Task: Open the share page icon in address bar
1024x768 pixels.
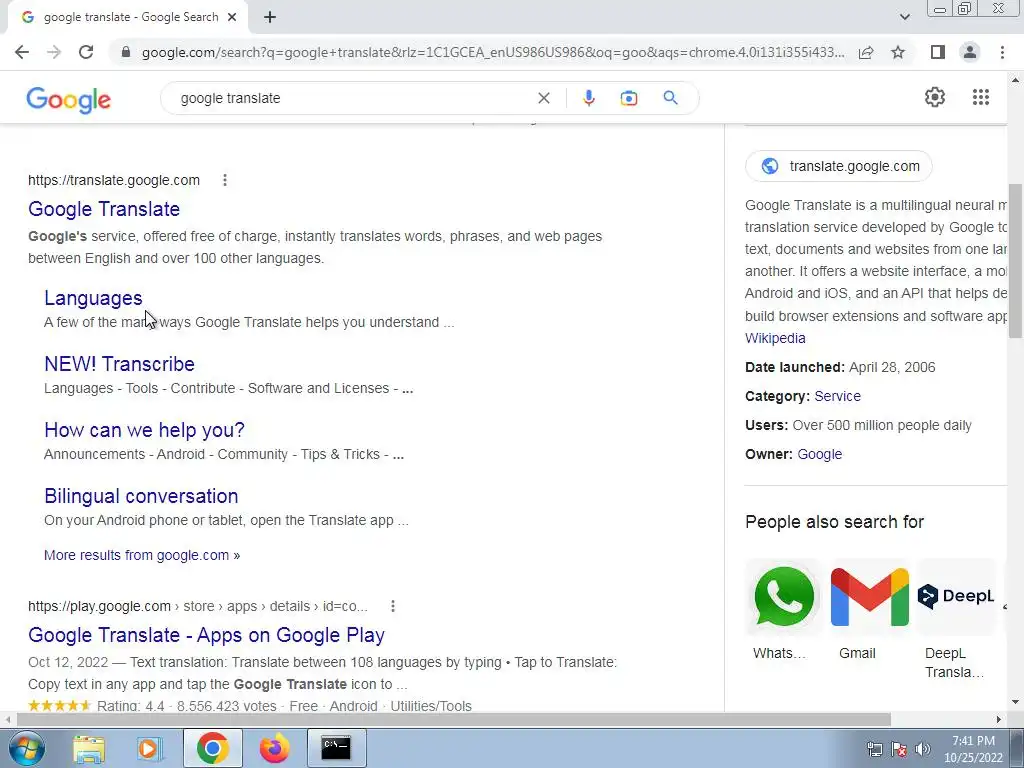Action: (866, 52)
